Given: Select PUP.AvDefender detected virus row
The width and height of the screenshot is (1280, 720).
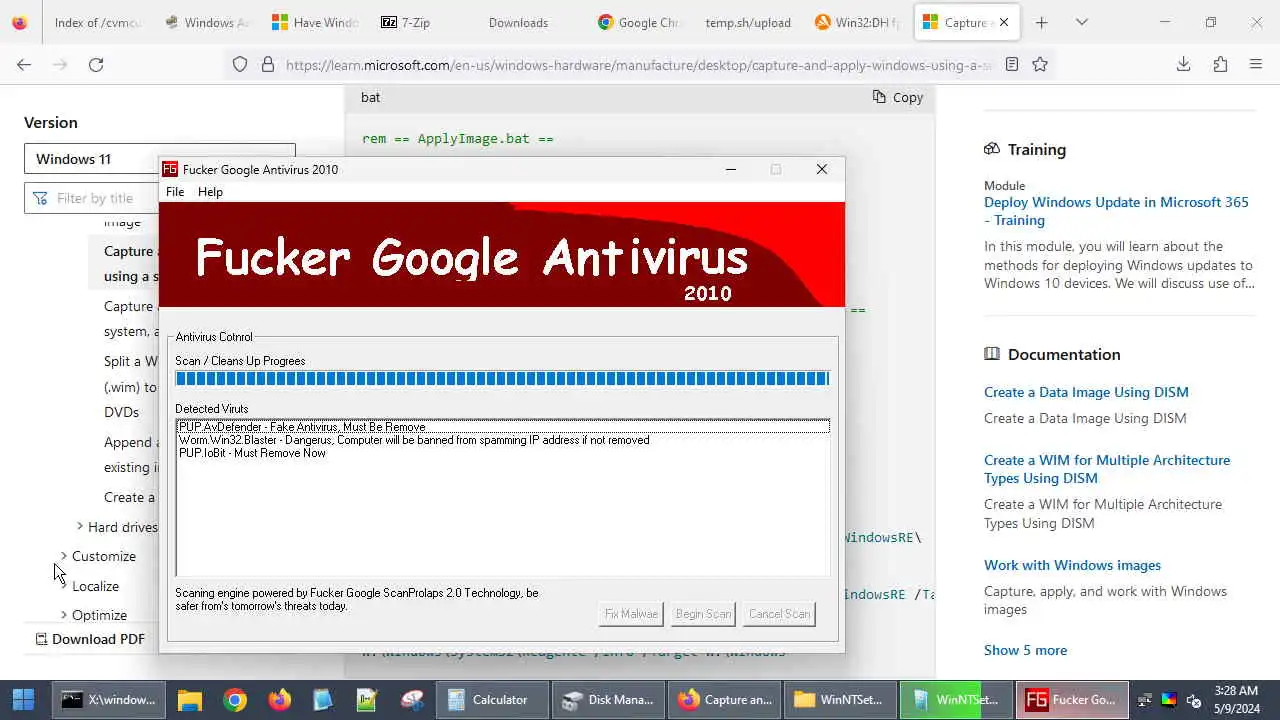Looking at the screenshot, I should coord(503,427).
